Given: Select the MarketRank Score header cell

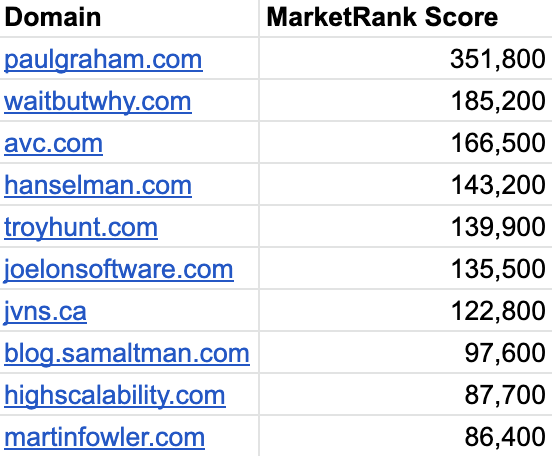Looking at the screenshot, I should 406,18.
